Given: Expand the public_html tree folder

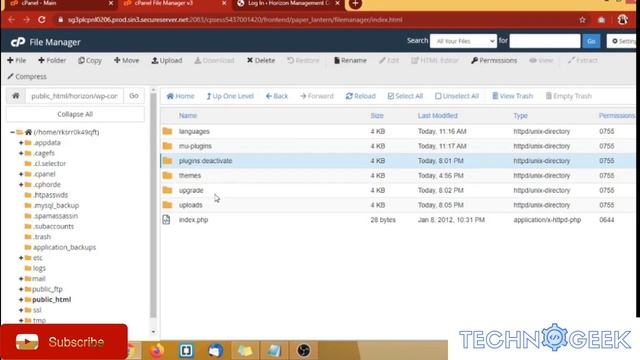Looking at the screenshot, I should coord(21,300).
